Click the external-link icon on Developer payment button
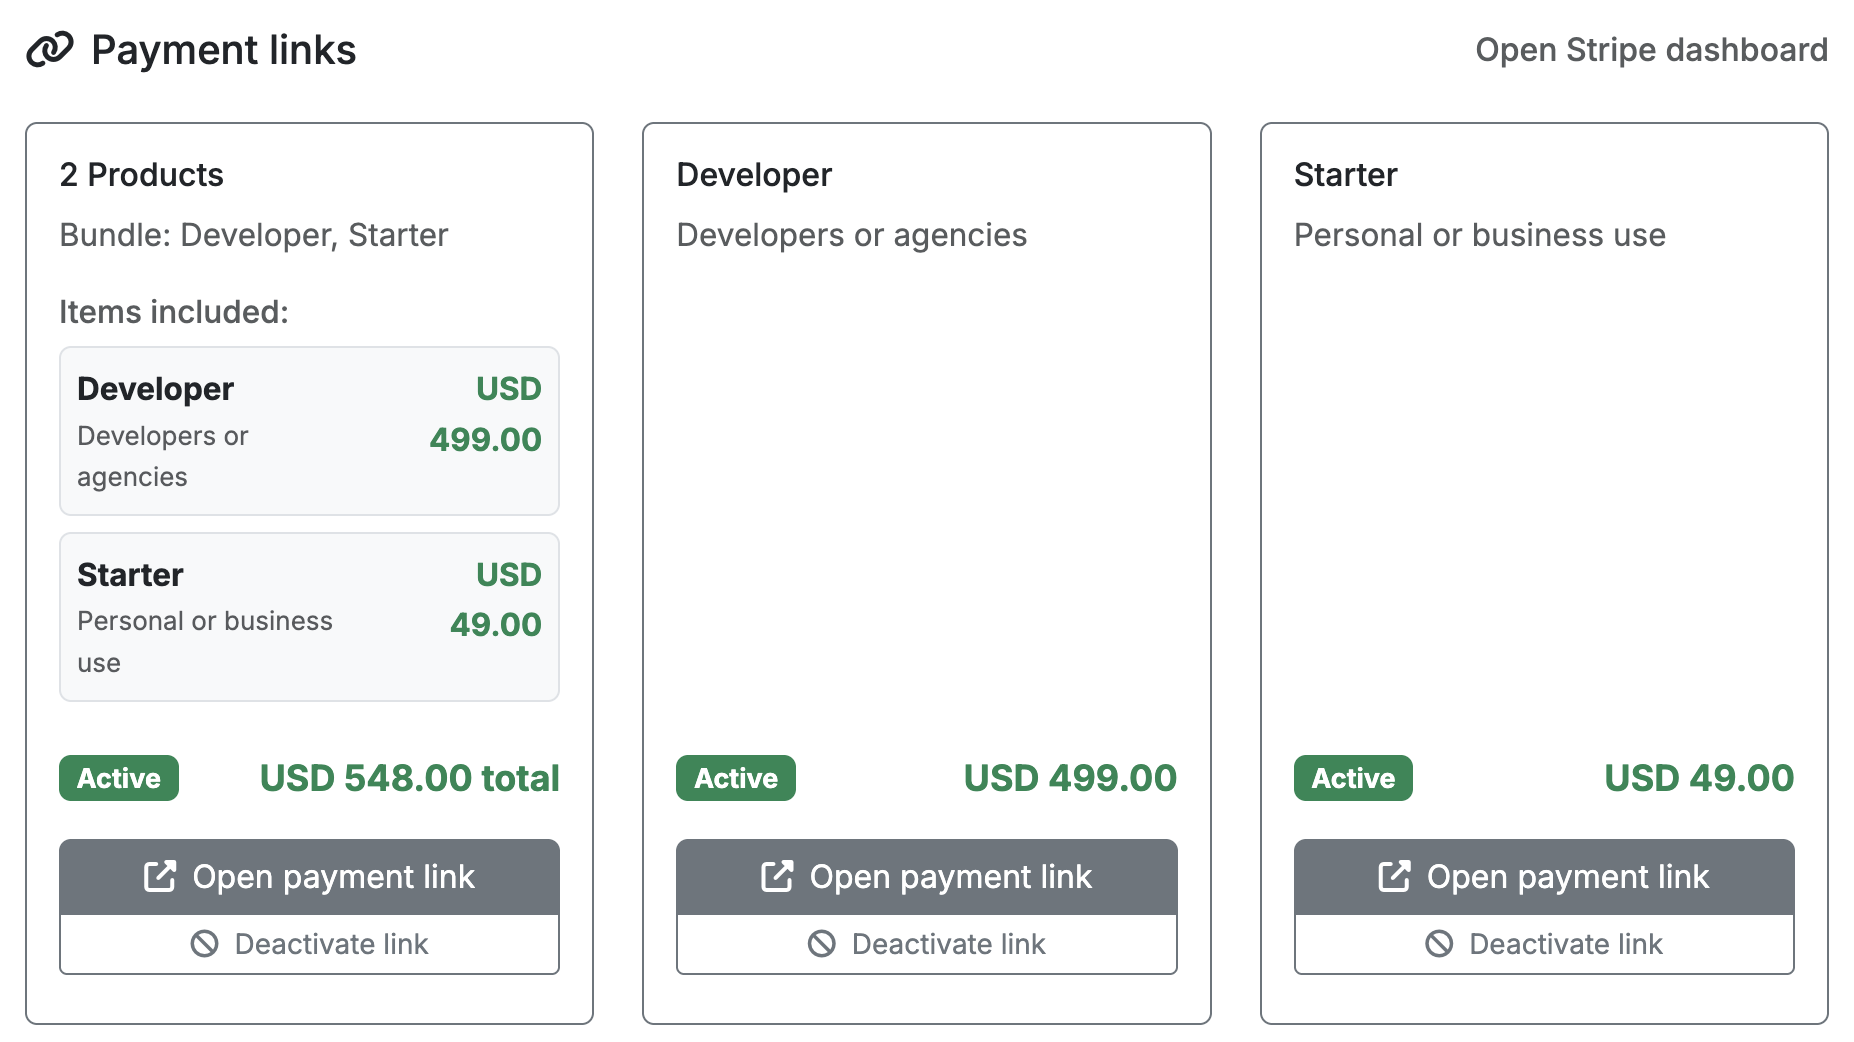The height and width of the screenshot is (1042, 1854). coord(777,876)
